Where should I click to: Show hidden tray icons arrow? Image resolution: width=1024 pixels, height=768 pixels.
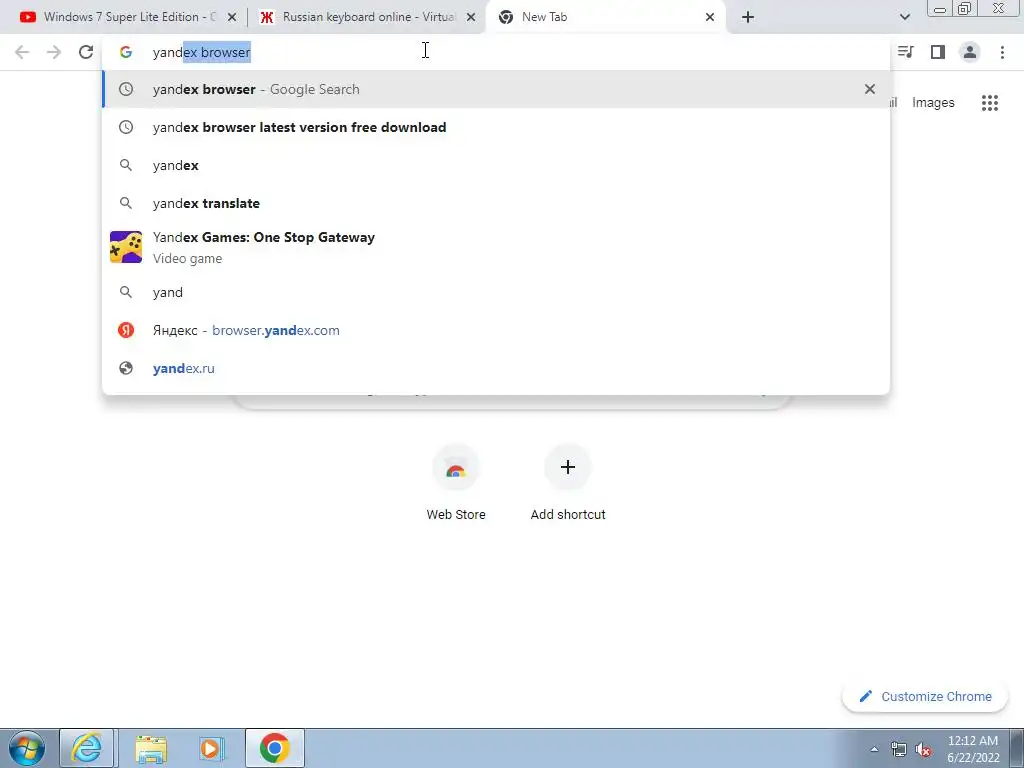coord(874,749)
